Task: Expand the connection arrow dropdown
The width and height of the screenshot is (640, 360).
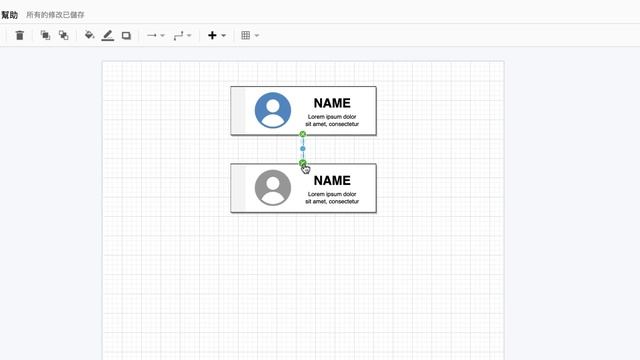Action: click(x=162, y=36)
